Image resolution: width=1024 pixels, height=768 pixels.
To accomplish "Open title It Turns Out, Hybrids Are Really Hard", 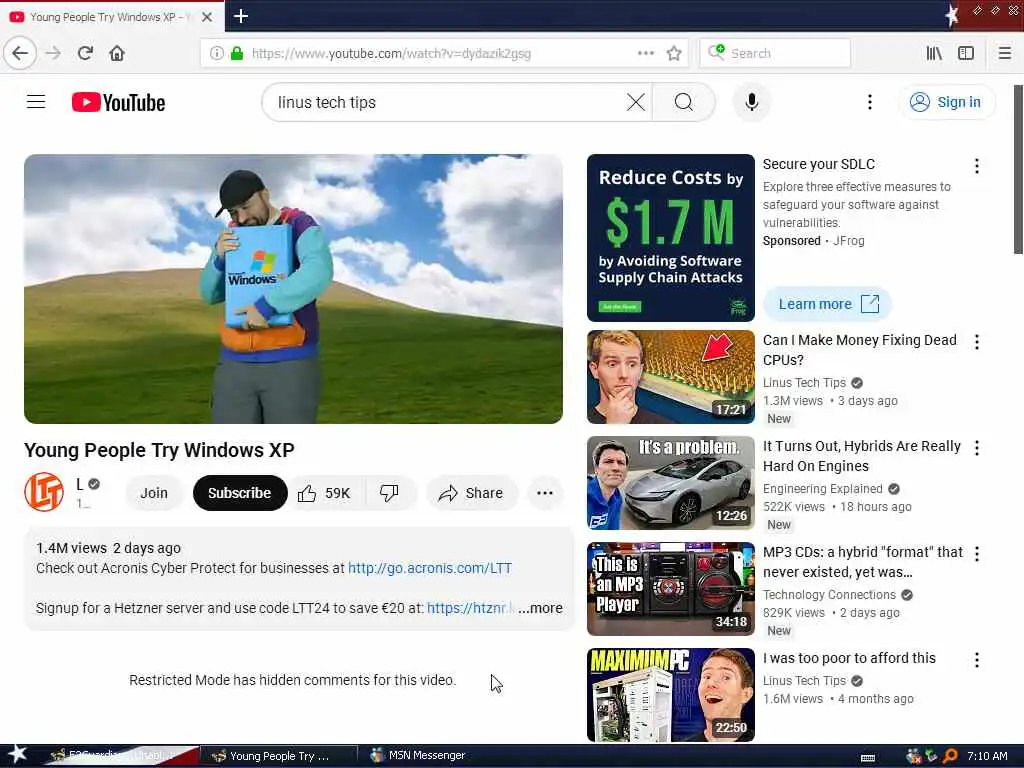I will pyautogui.click(x=861, y=456).
